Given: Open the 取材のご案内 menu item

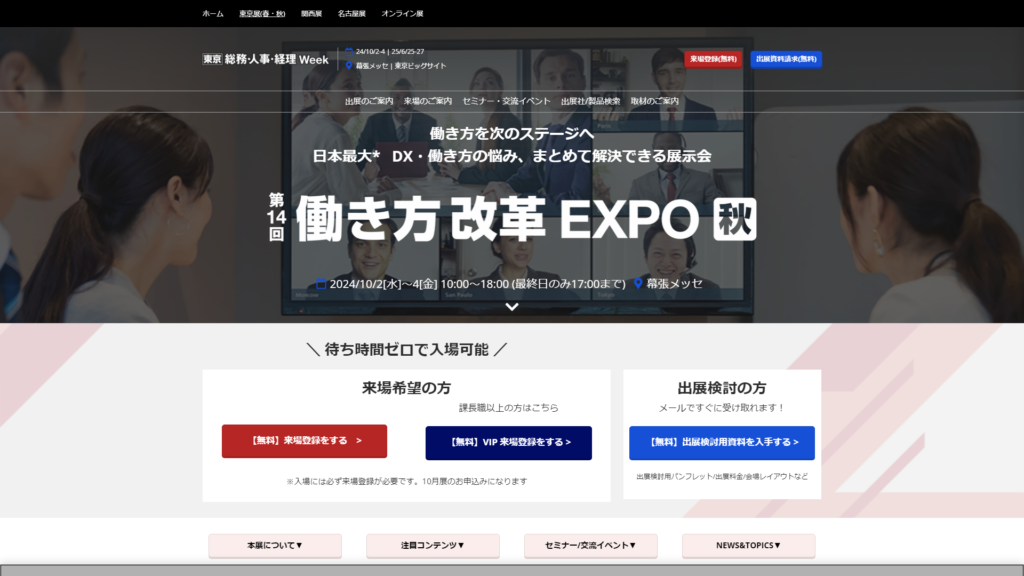Looking at the screenshot, I should 654,101.
